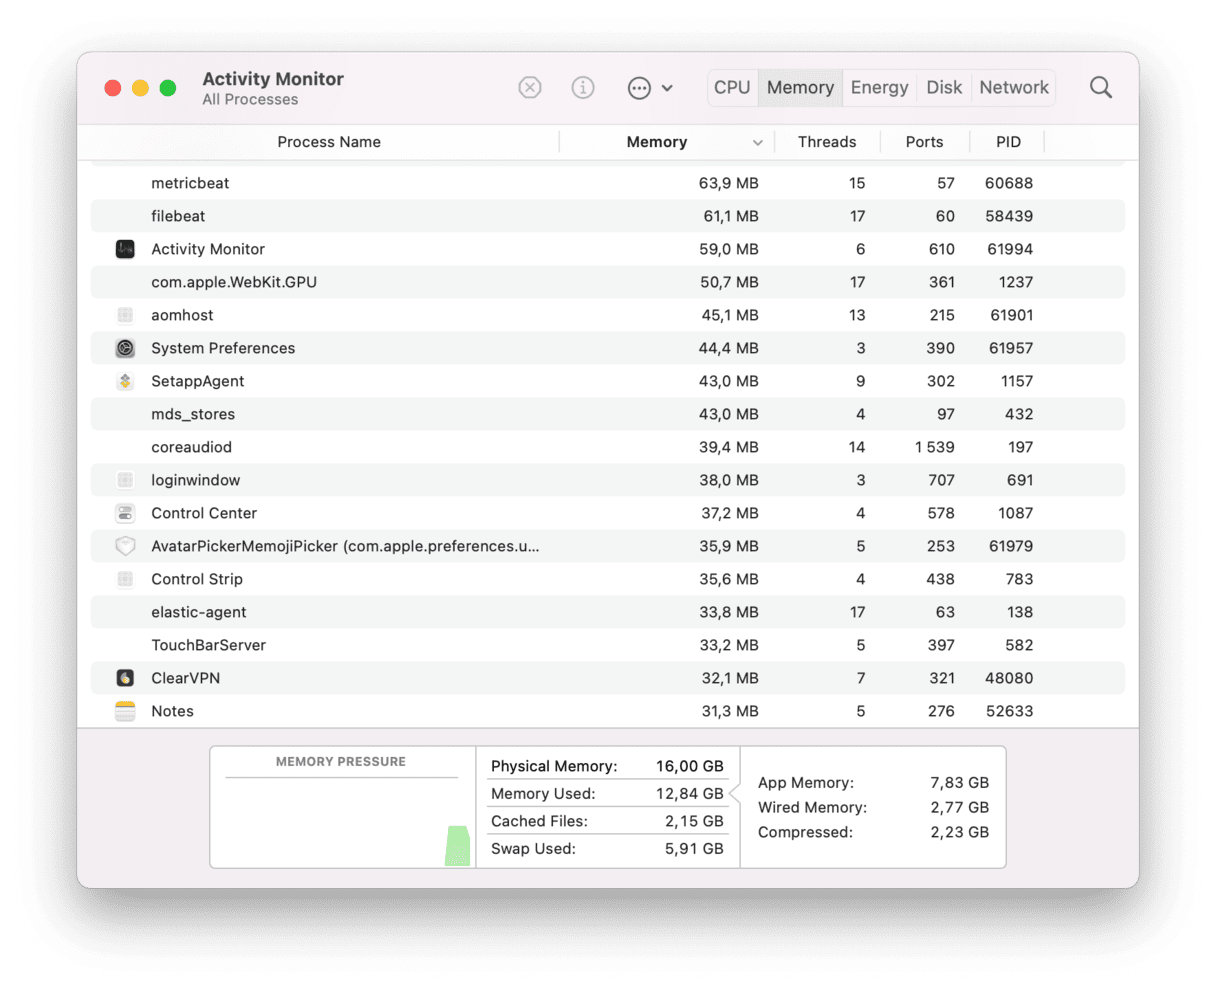Select the ClearVPN icon in the list

tap(125, 678)
